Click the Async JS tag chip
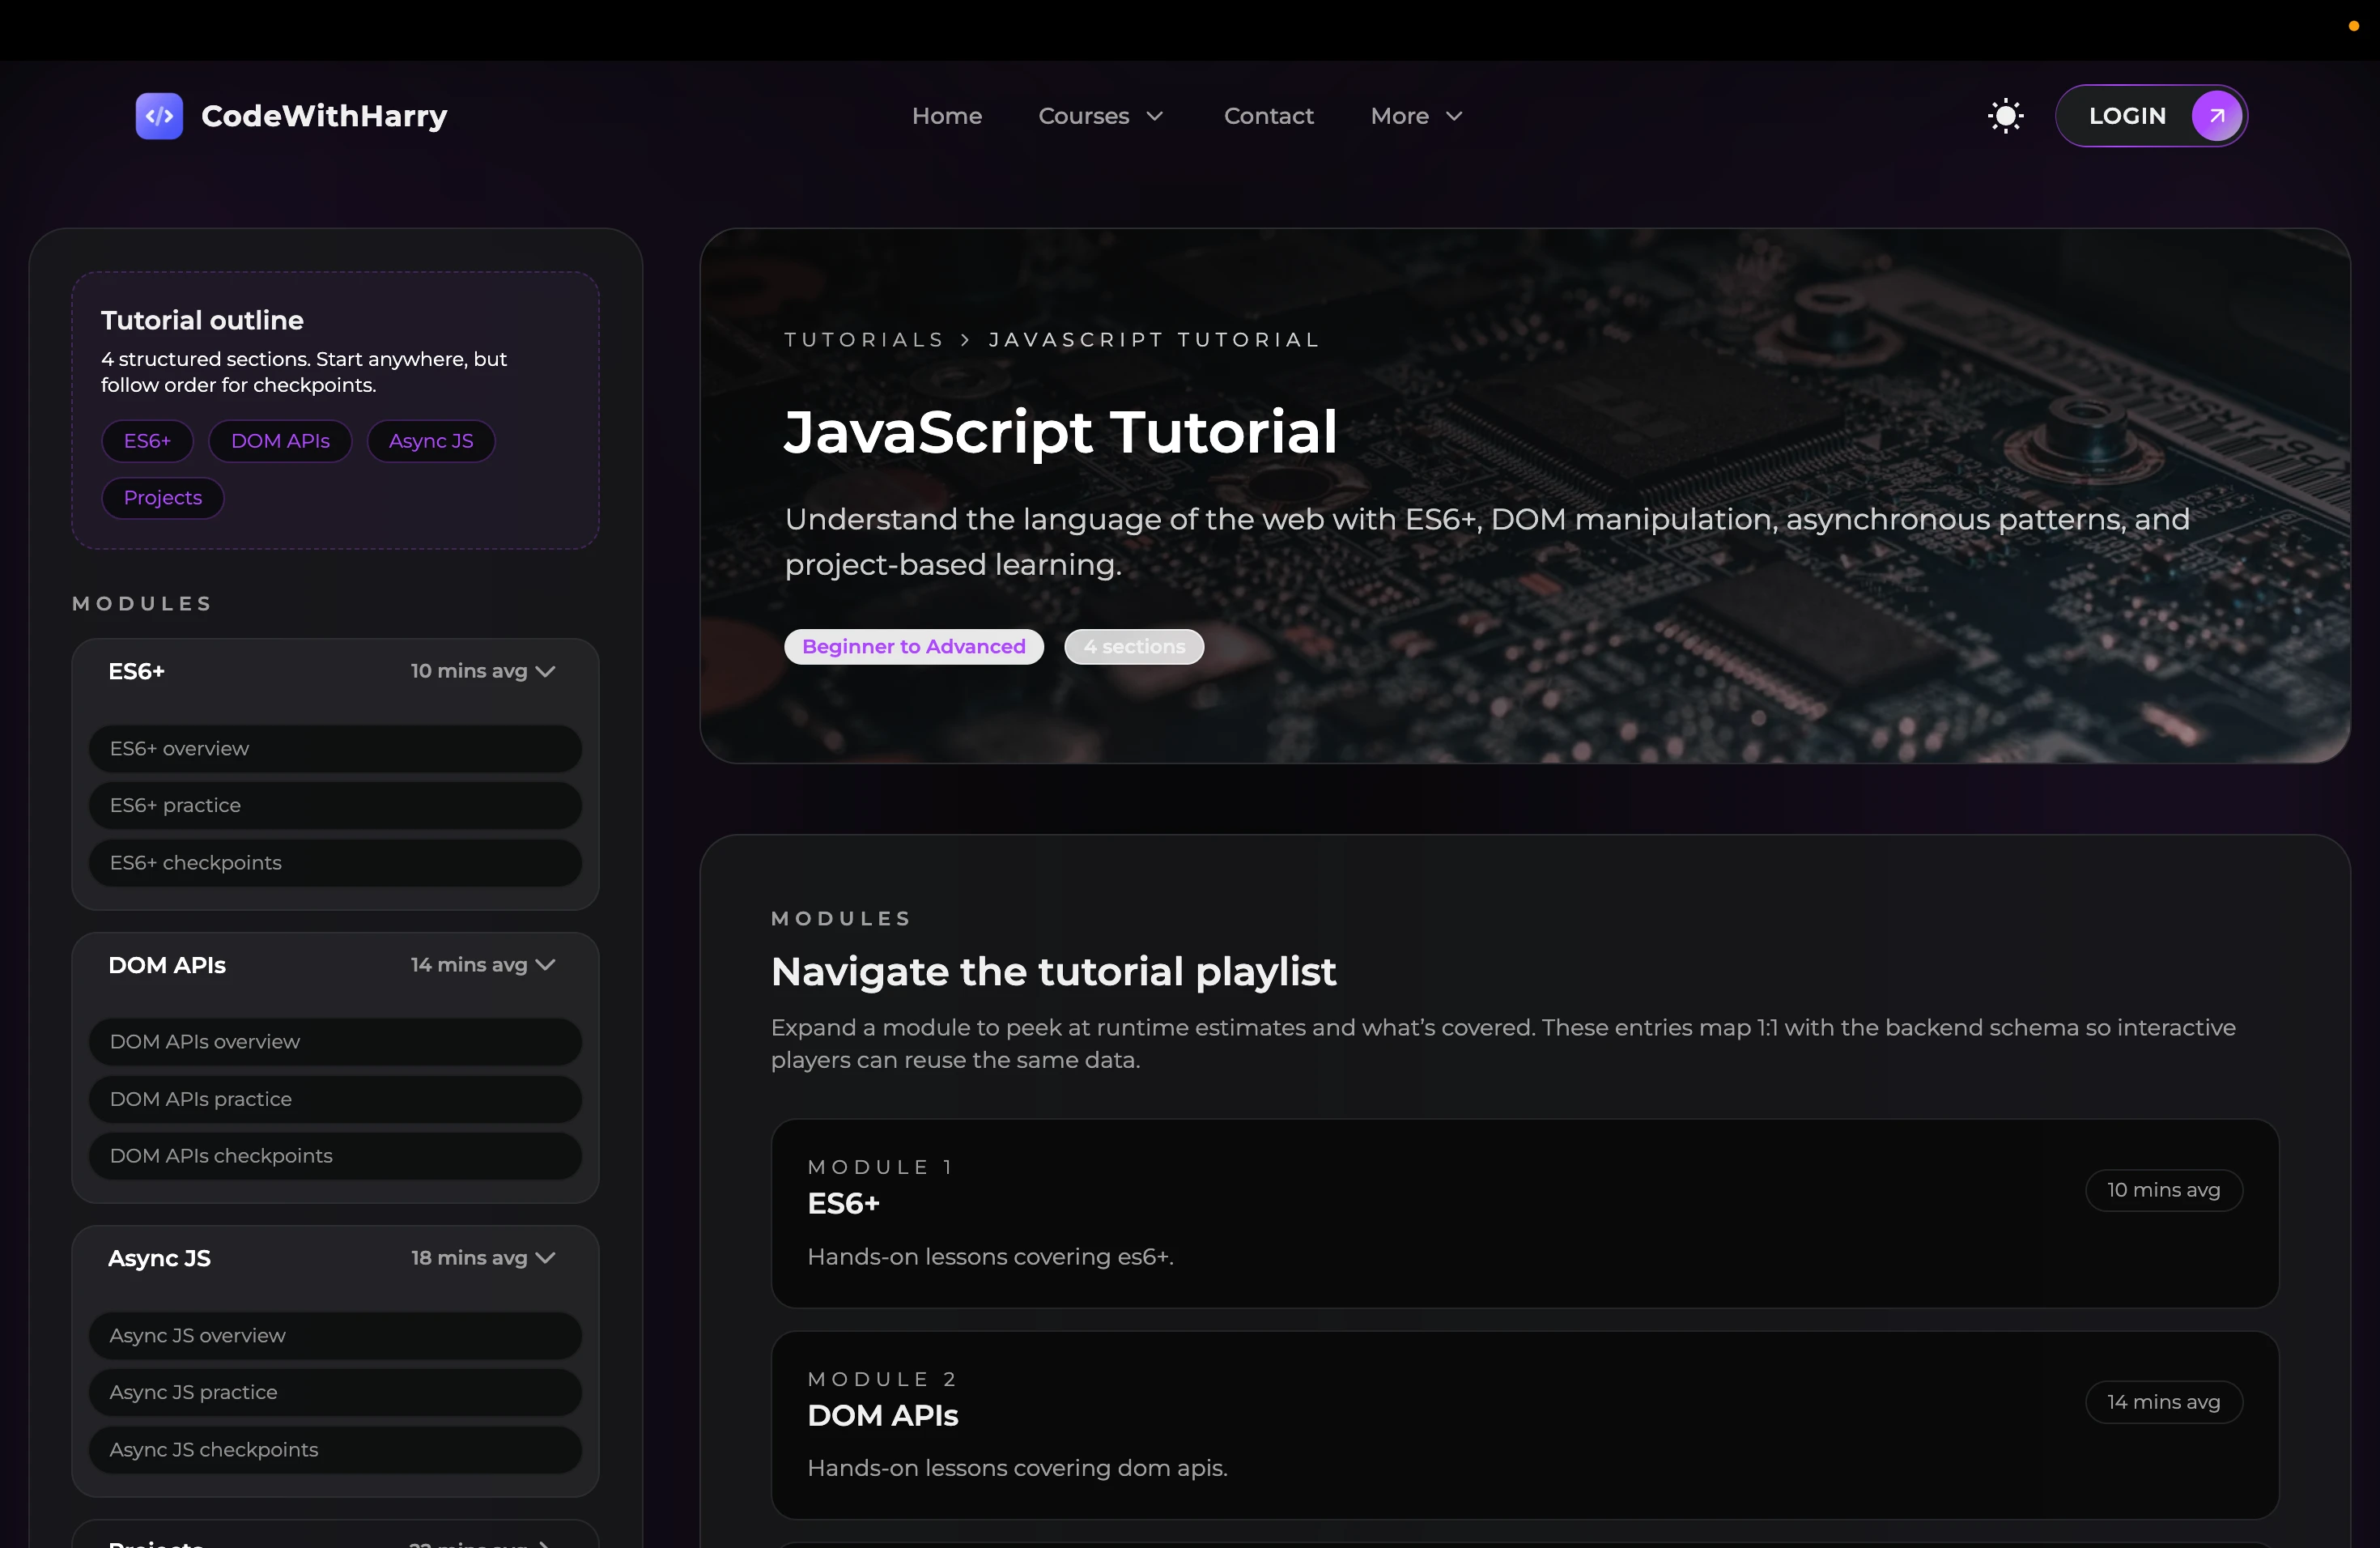This screenshot has height=1548, width=2380. (x=430, y=440)
